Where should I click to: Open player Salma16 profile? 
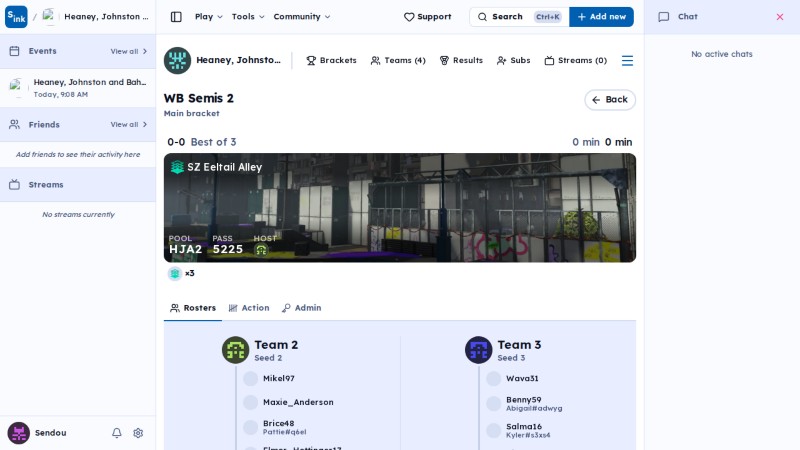(524, 427)
